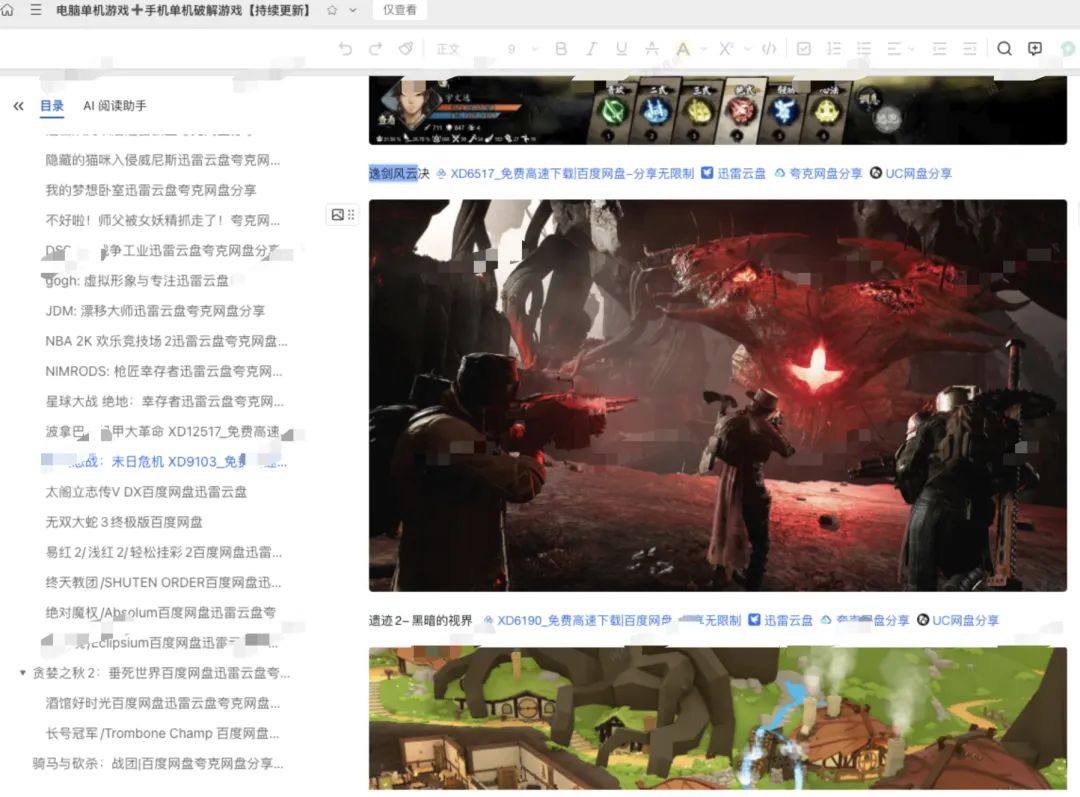Click the 仅查看 view-only button
1080x797 pixels.
click(x=399, y=10)
